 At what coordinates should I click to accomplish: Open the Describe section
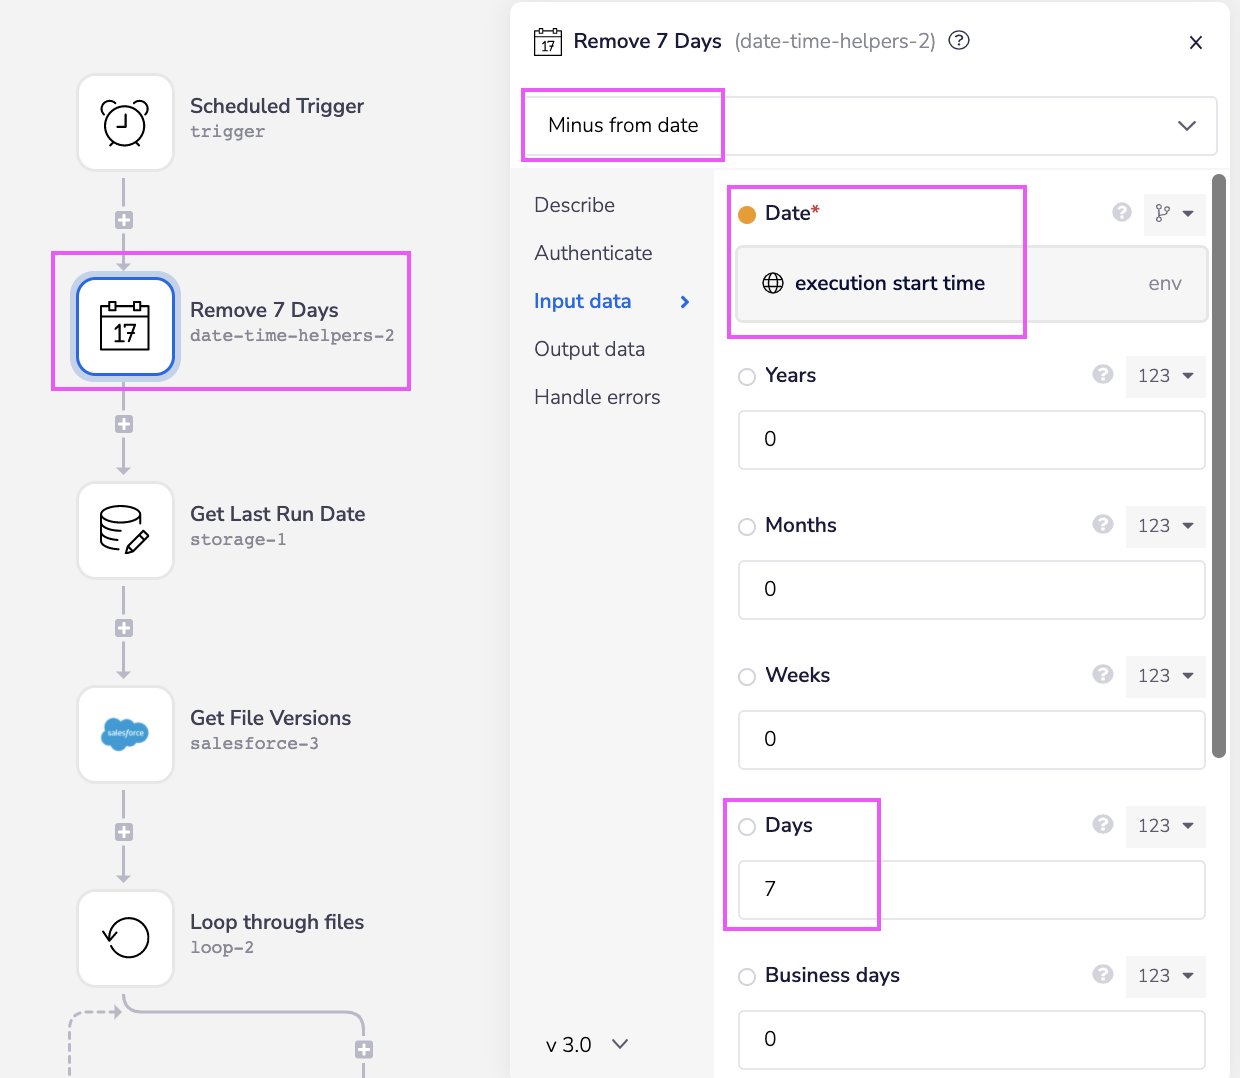click(x=574, y=205)
